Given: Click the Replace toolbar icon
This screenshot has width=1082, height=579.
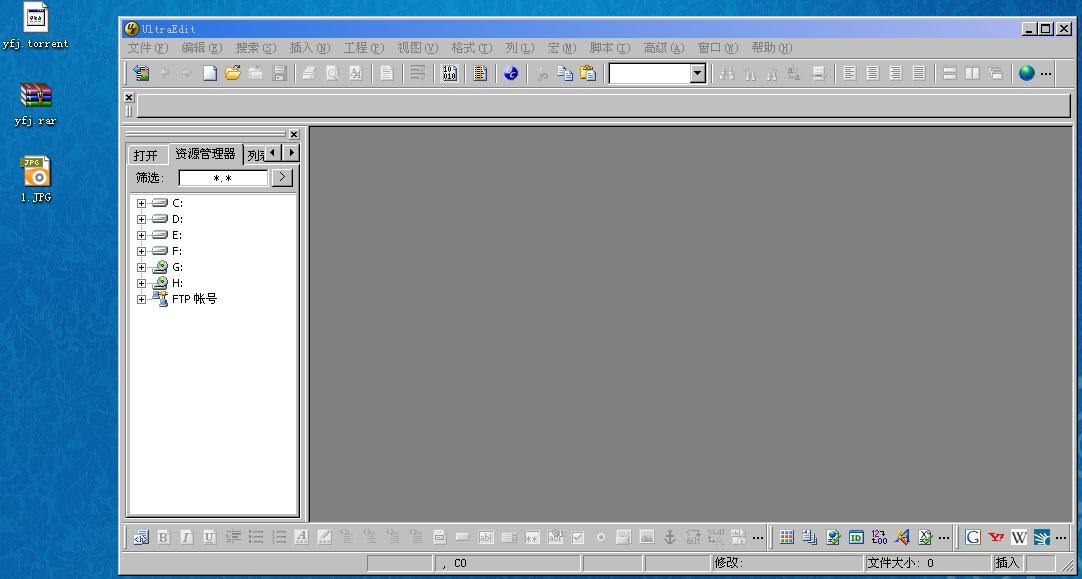Looking at the screenshot, I should [794, 72].
